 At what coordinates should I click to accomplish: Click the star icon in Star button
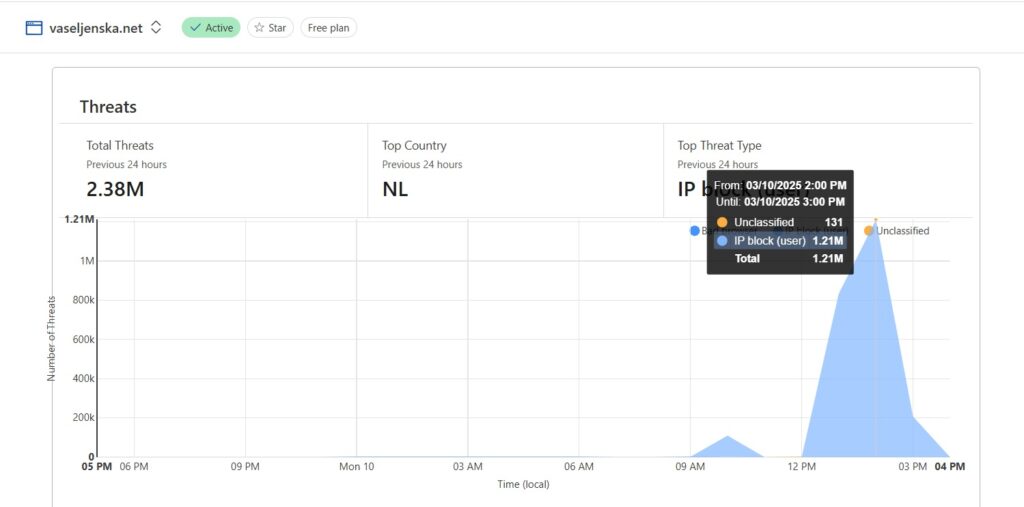click(259, 27)
